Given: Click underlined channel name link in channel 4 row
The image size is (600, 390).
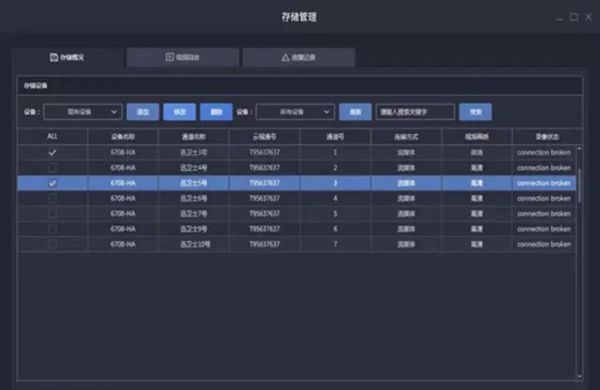Looking at the screenshot, I should point(194,199).
